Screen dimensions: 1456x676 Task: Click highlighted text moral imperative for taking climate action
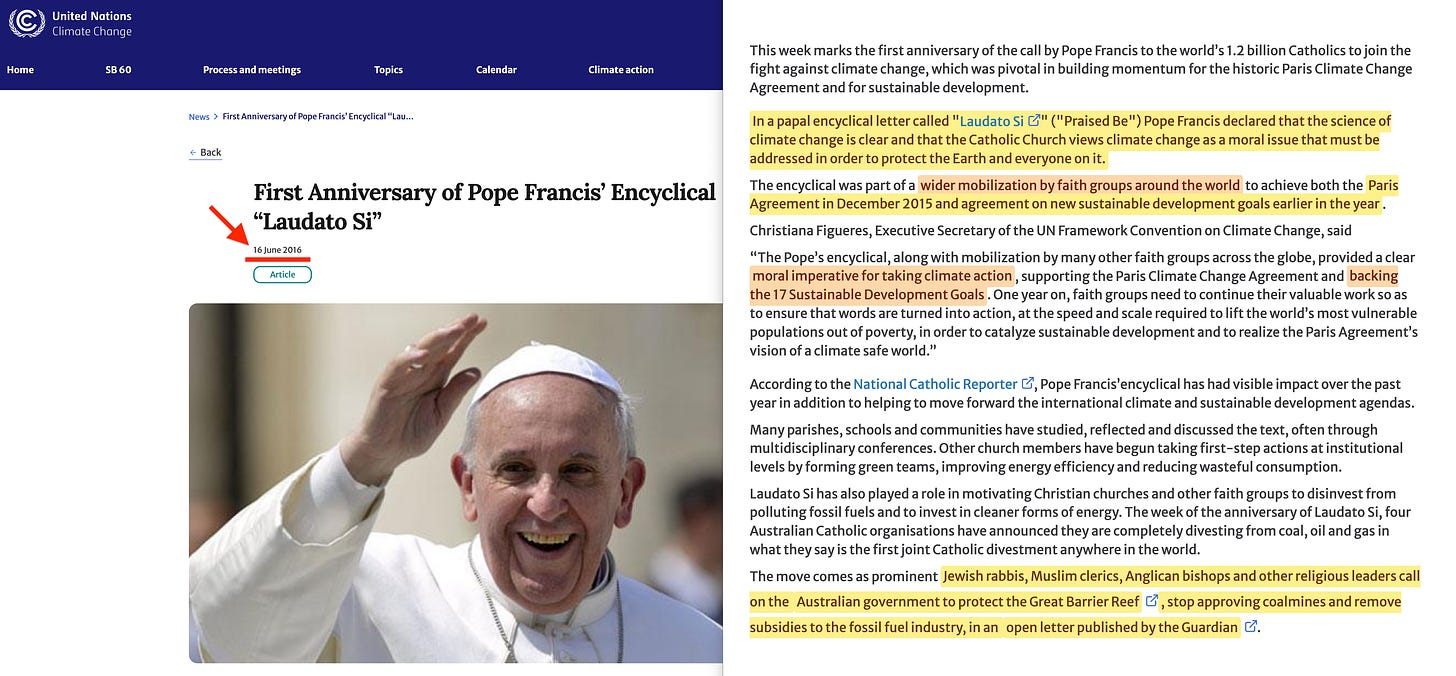(883, 276)
